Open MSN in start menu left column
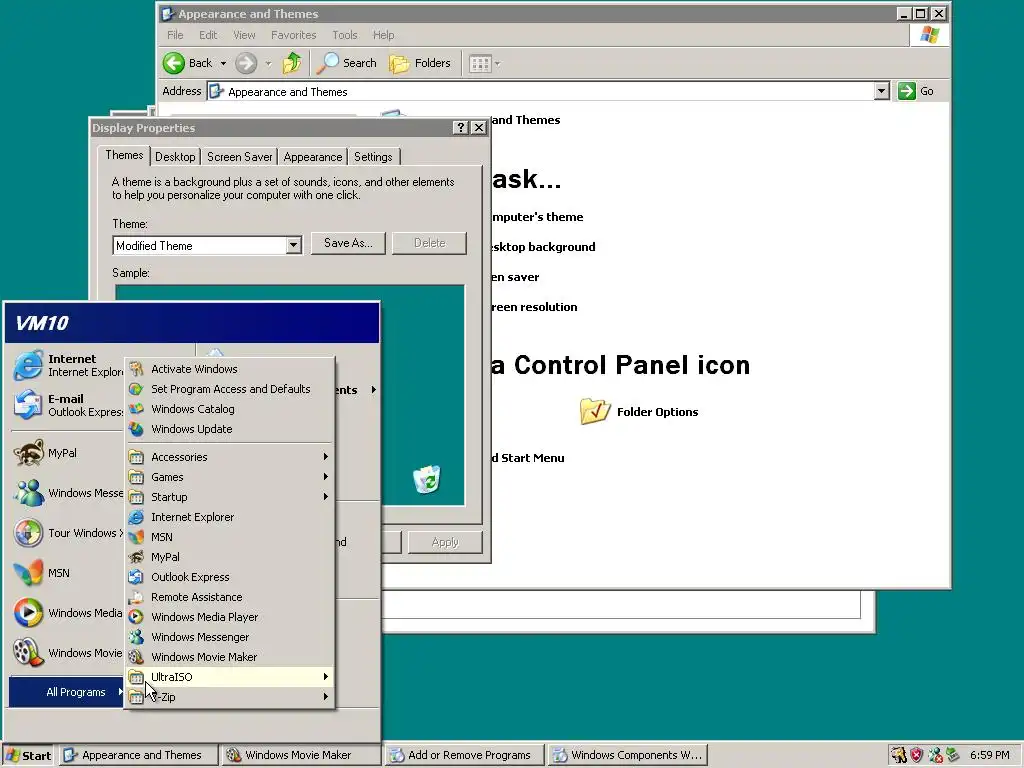1024x768 pixels. tap(68, 573)
